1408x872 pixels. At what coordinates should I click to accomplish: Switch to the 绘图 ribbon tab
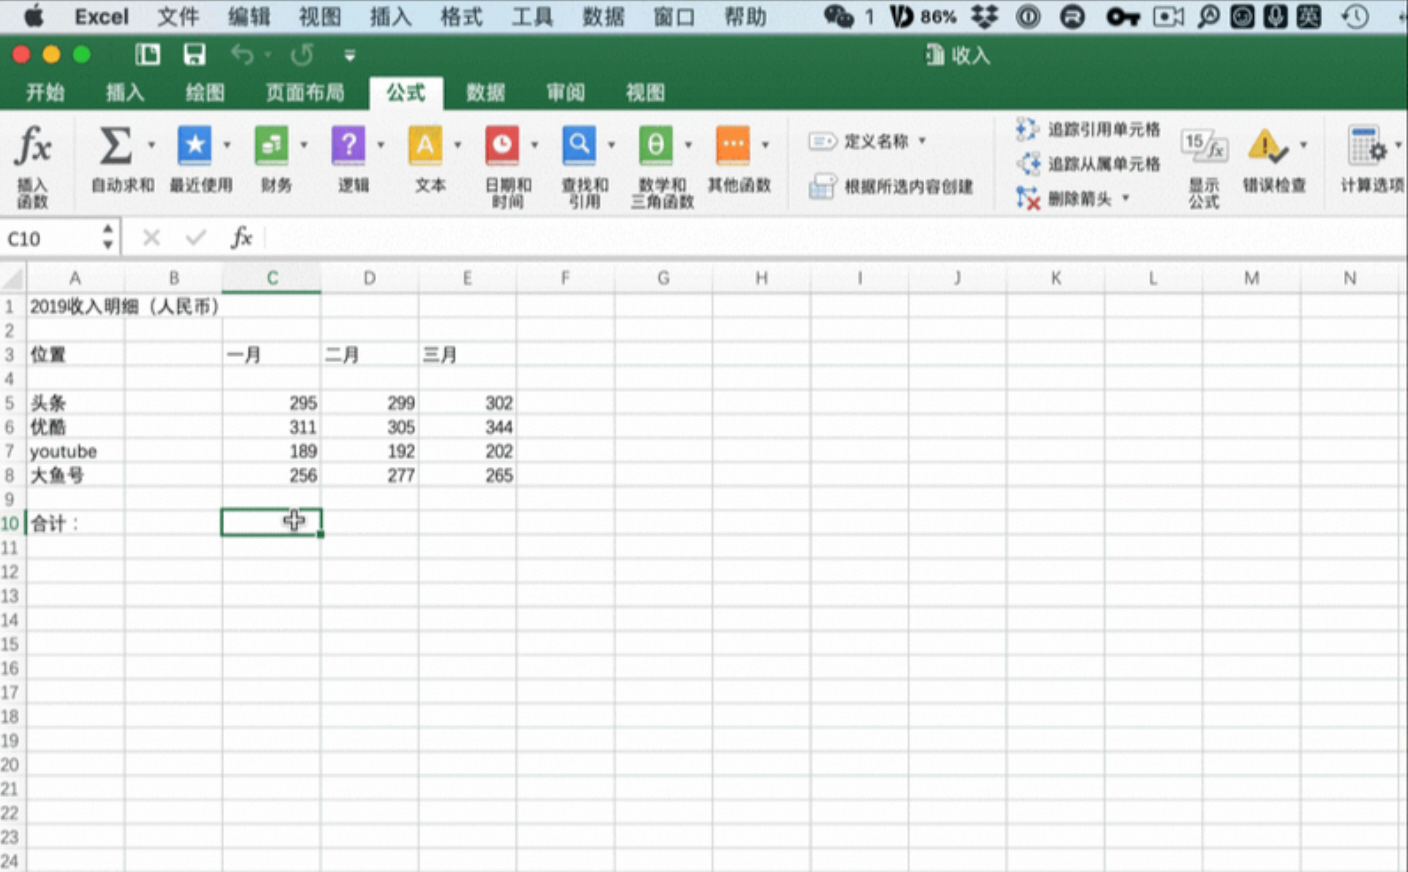(205, 92)
